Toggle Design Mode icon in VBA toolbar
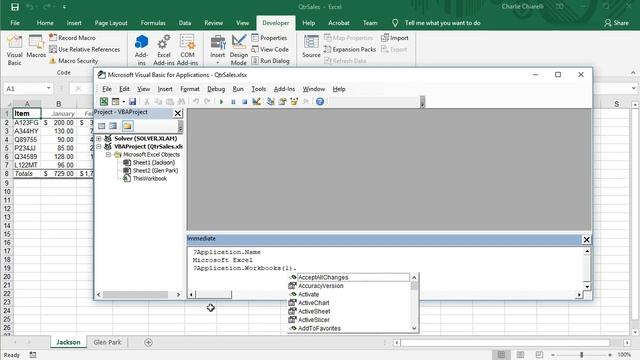Screen dimensions: 640x360 256,102
